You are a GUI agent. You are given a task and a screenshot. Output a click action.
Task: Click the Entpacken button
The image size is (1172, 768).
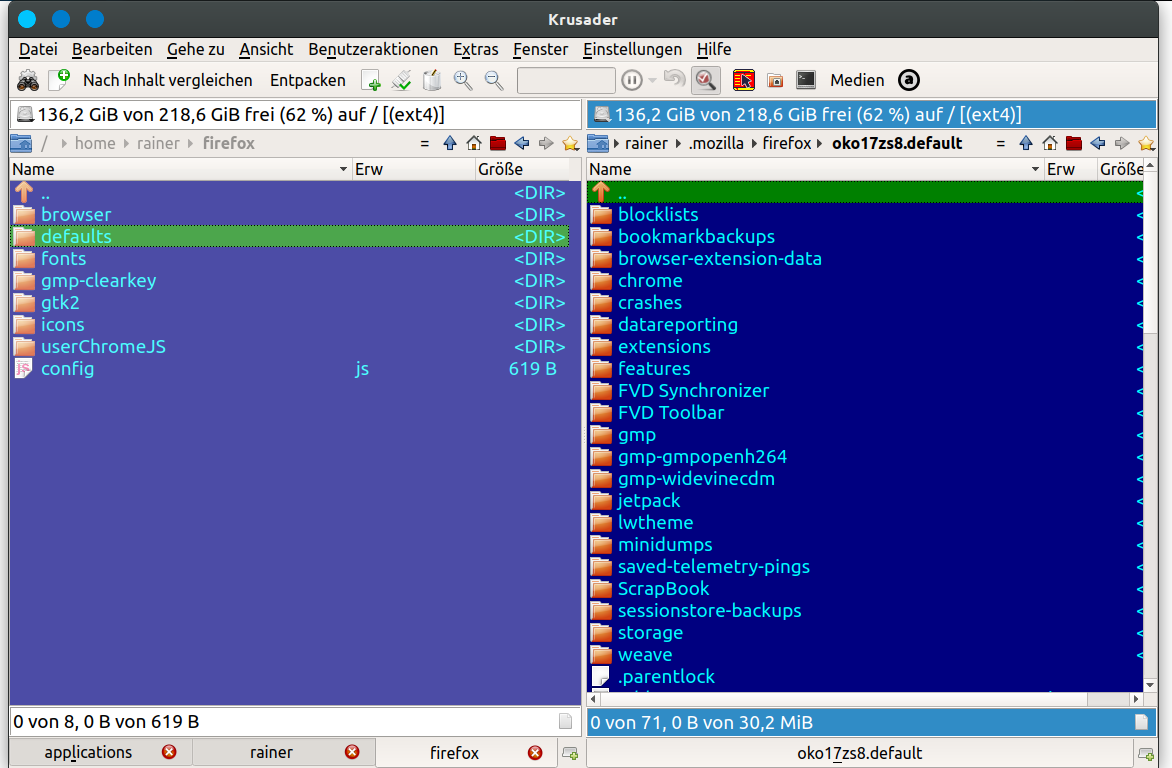[307, 80]
